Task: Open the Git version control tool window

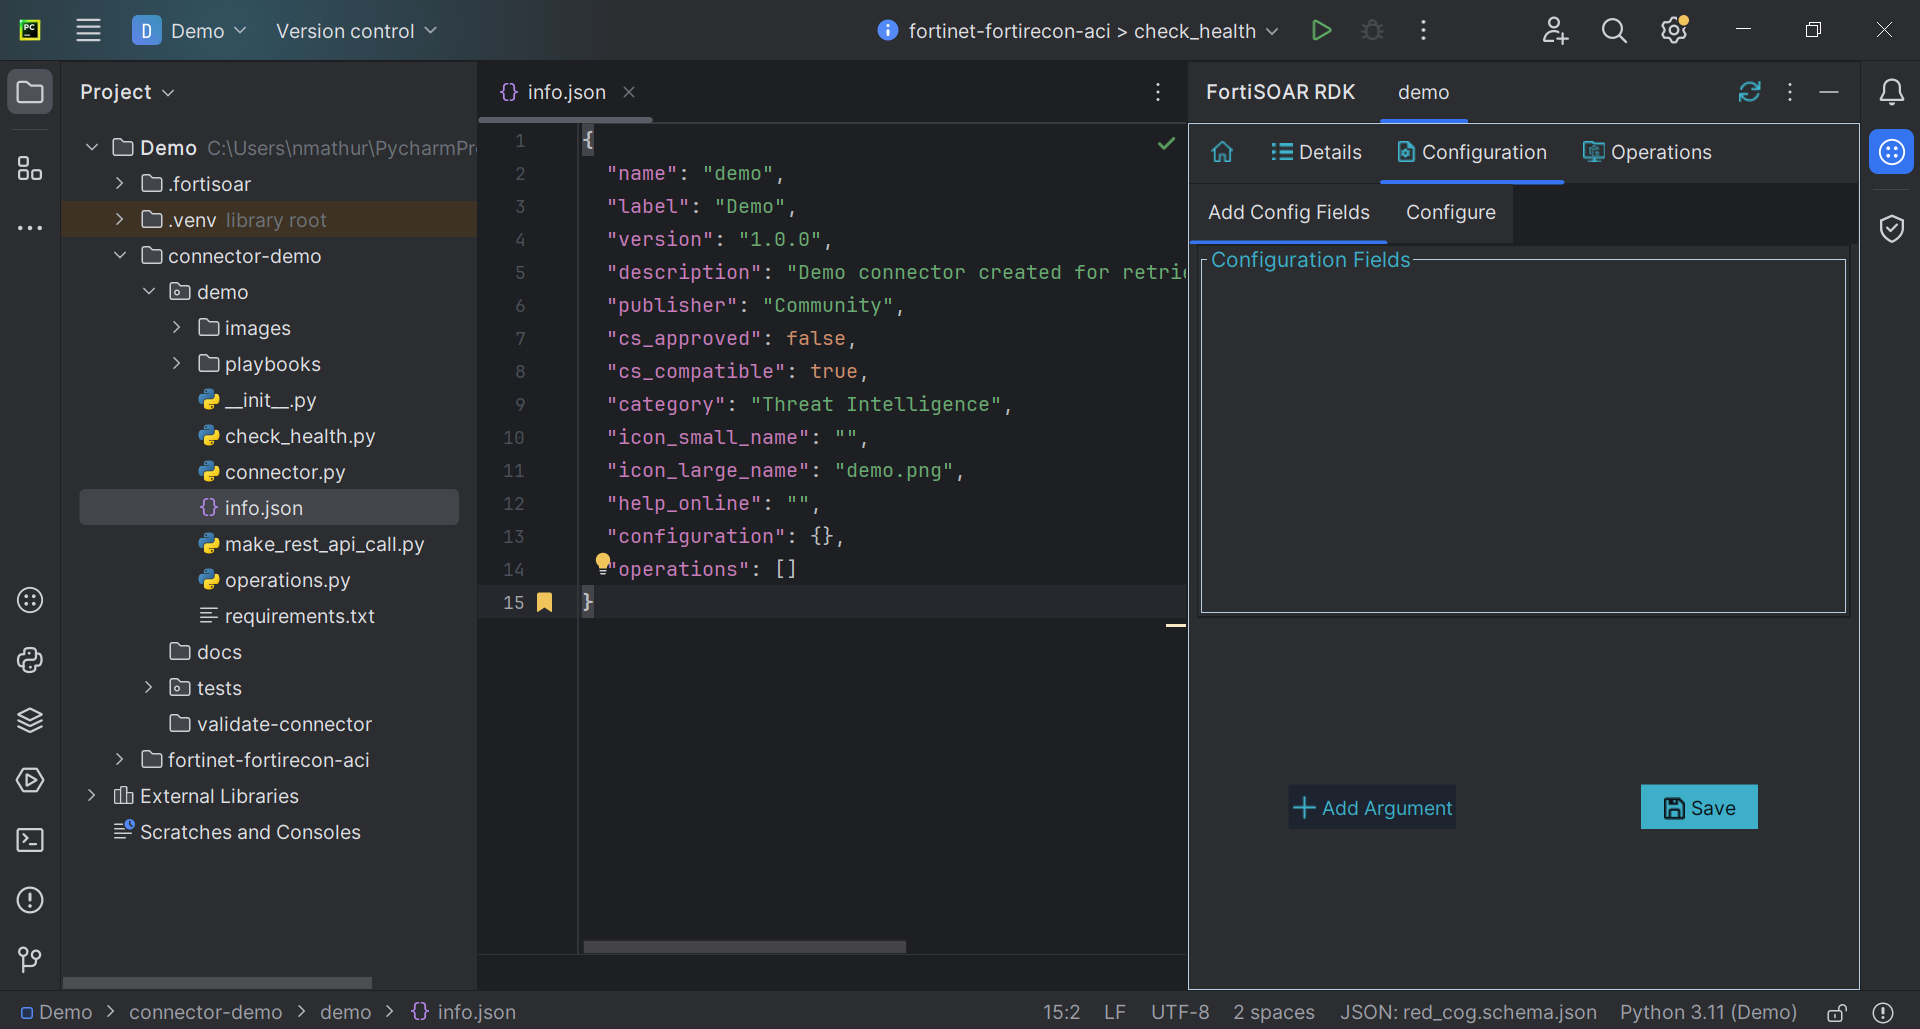Action: pyautogui.click(x=30, y=960)
